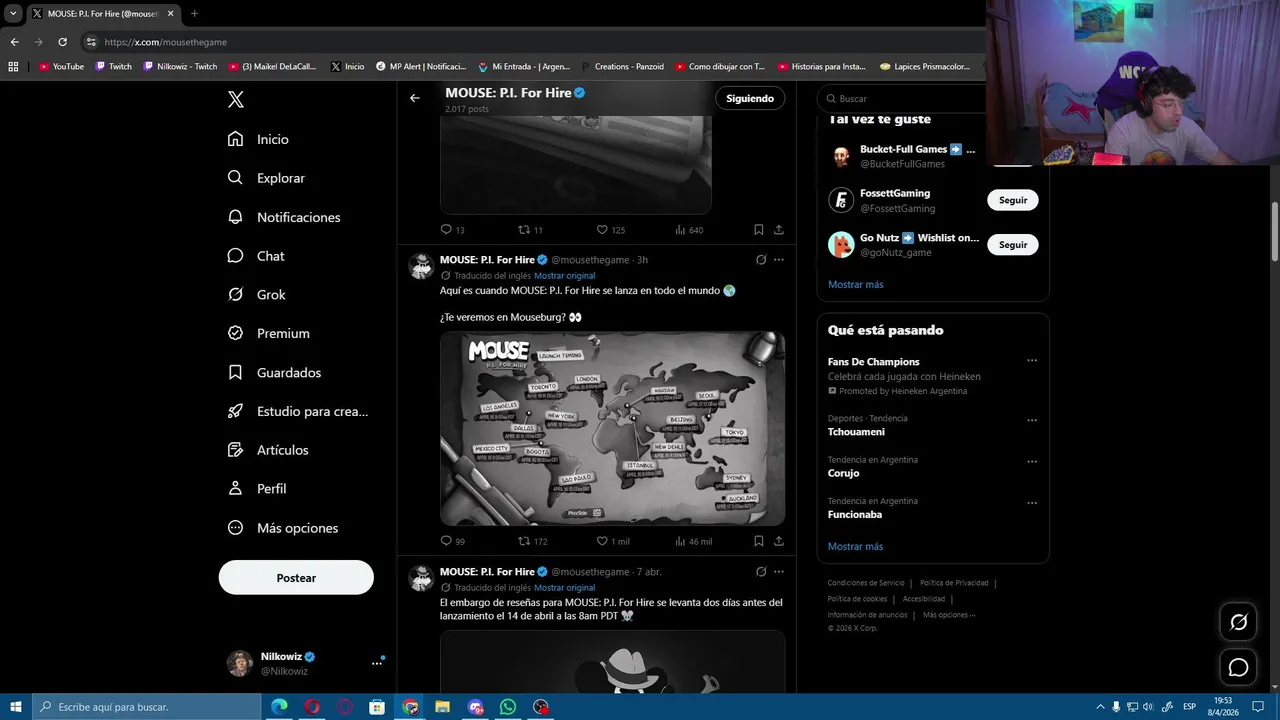Screen dimensions: 1280x720
Task: Open Grok explain on the 3h tweet
Action: pos(761,260)
